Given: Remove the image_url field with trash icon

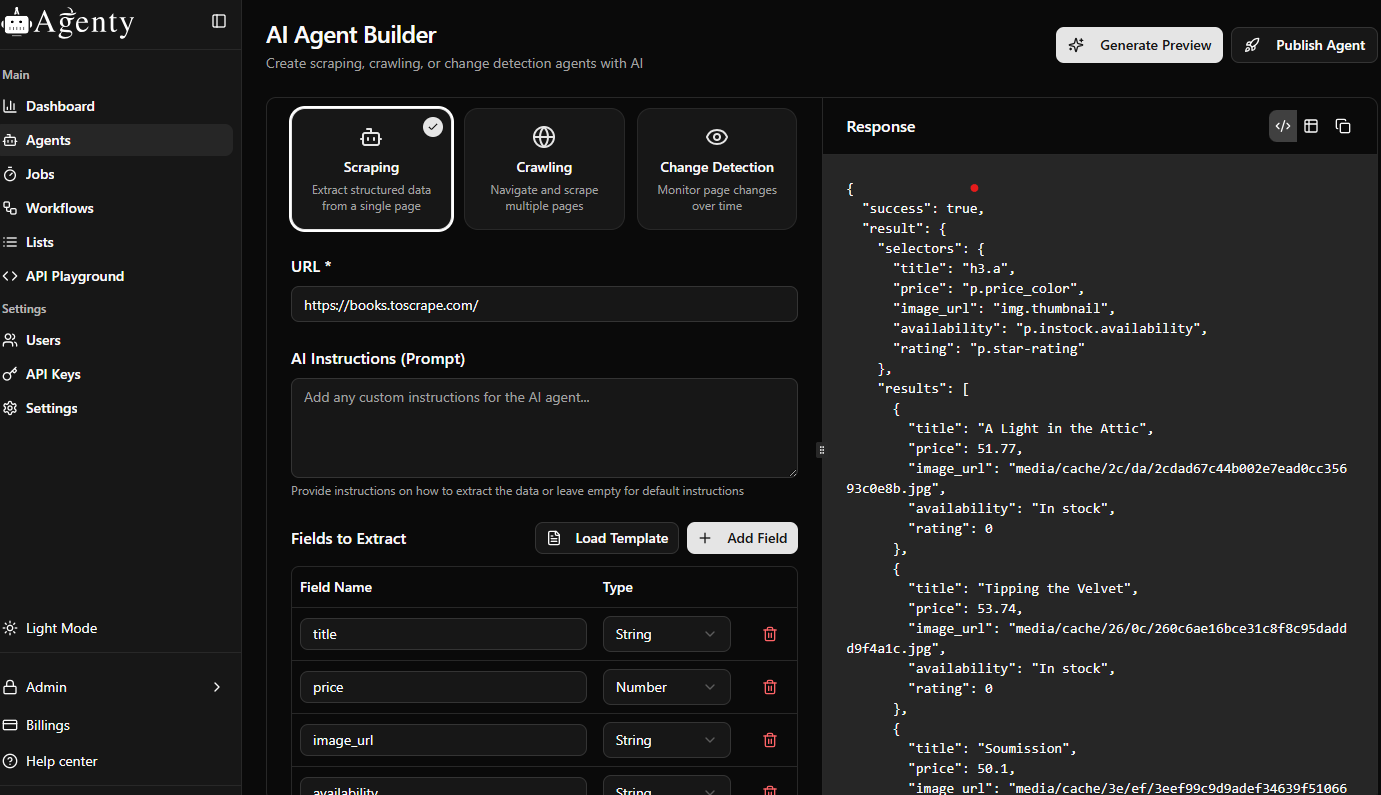Looking at the screenshot, I should coord(770,740).
